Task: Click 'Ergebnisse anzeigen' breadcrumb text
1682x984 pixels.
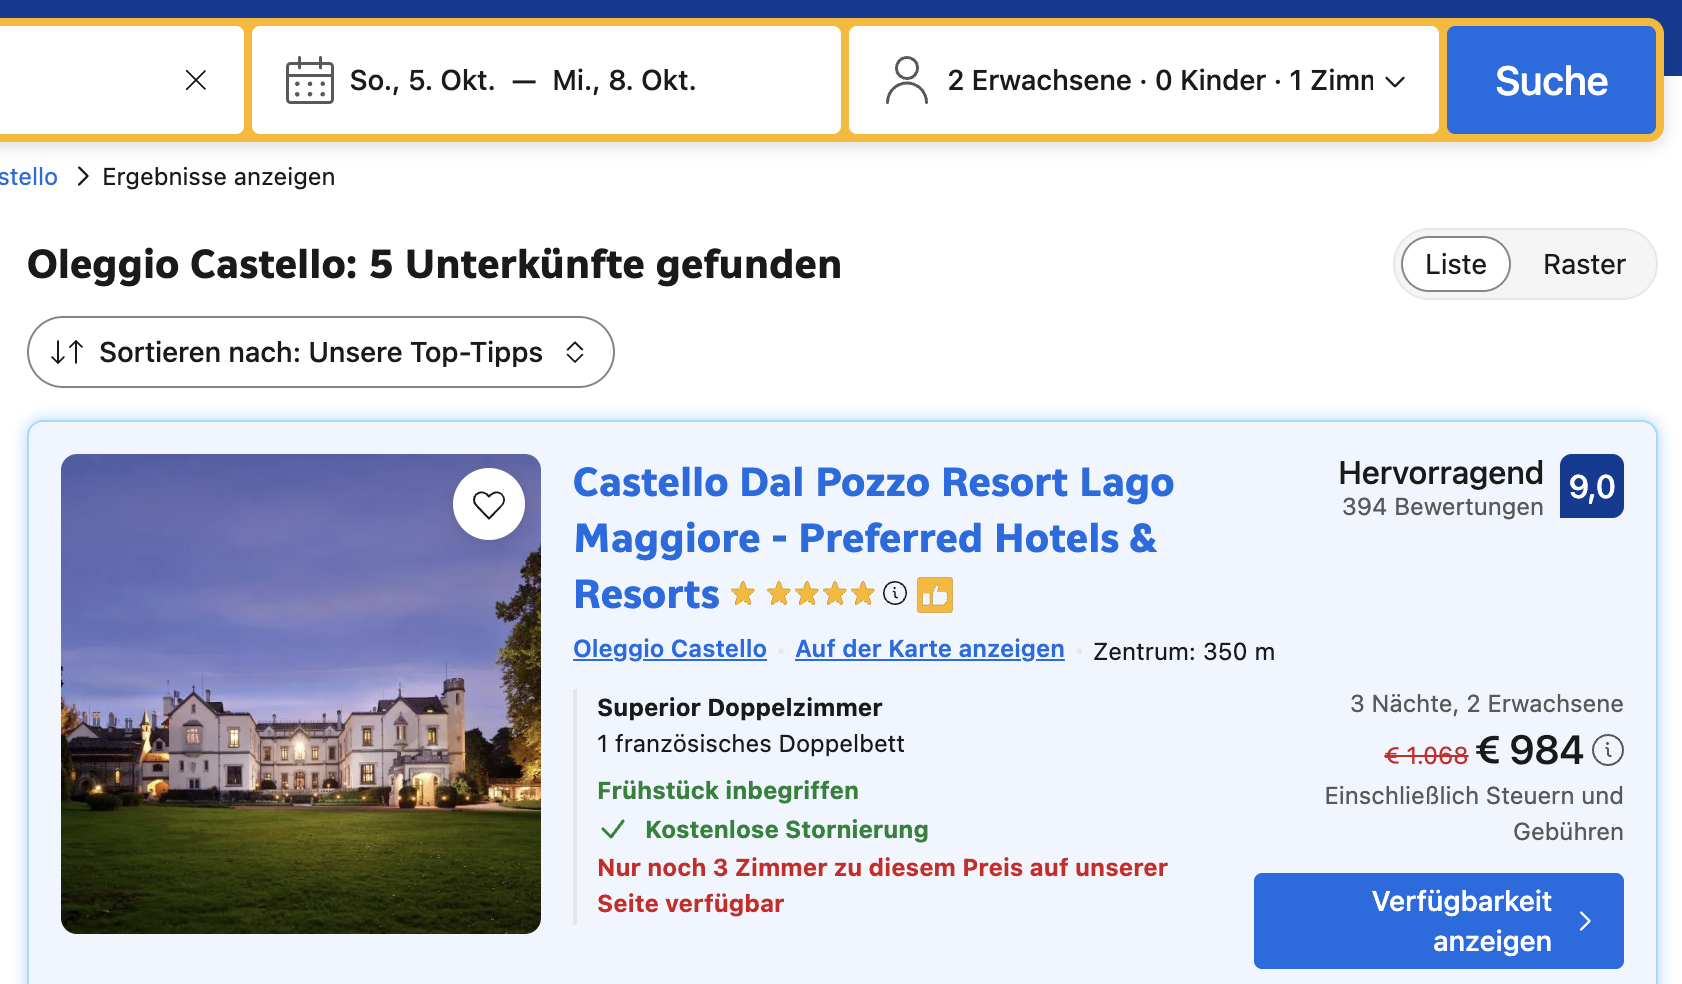Action: point(219,177)
